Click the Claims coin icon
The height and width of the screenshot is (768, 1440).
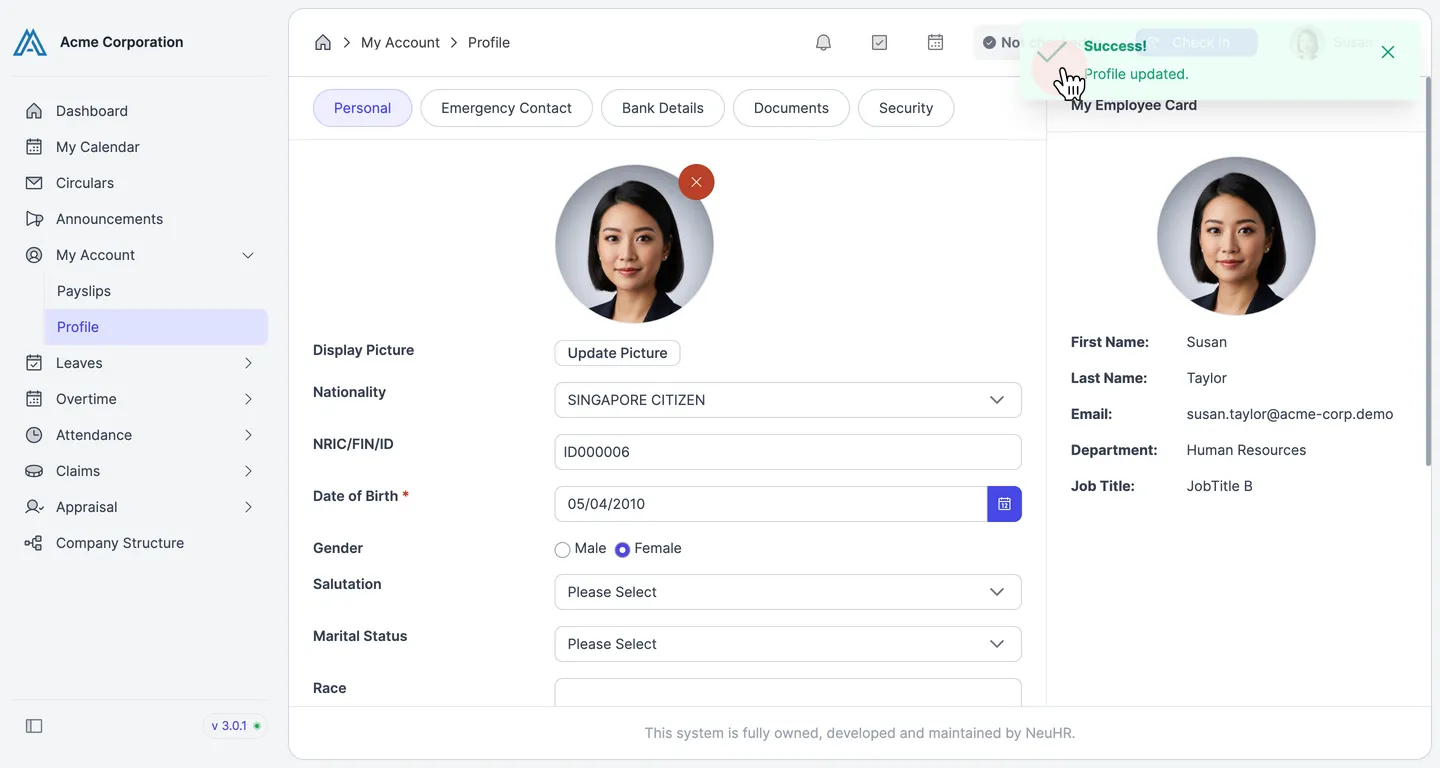(x=34, y=471)
